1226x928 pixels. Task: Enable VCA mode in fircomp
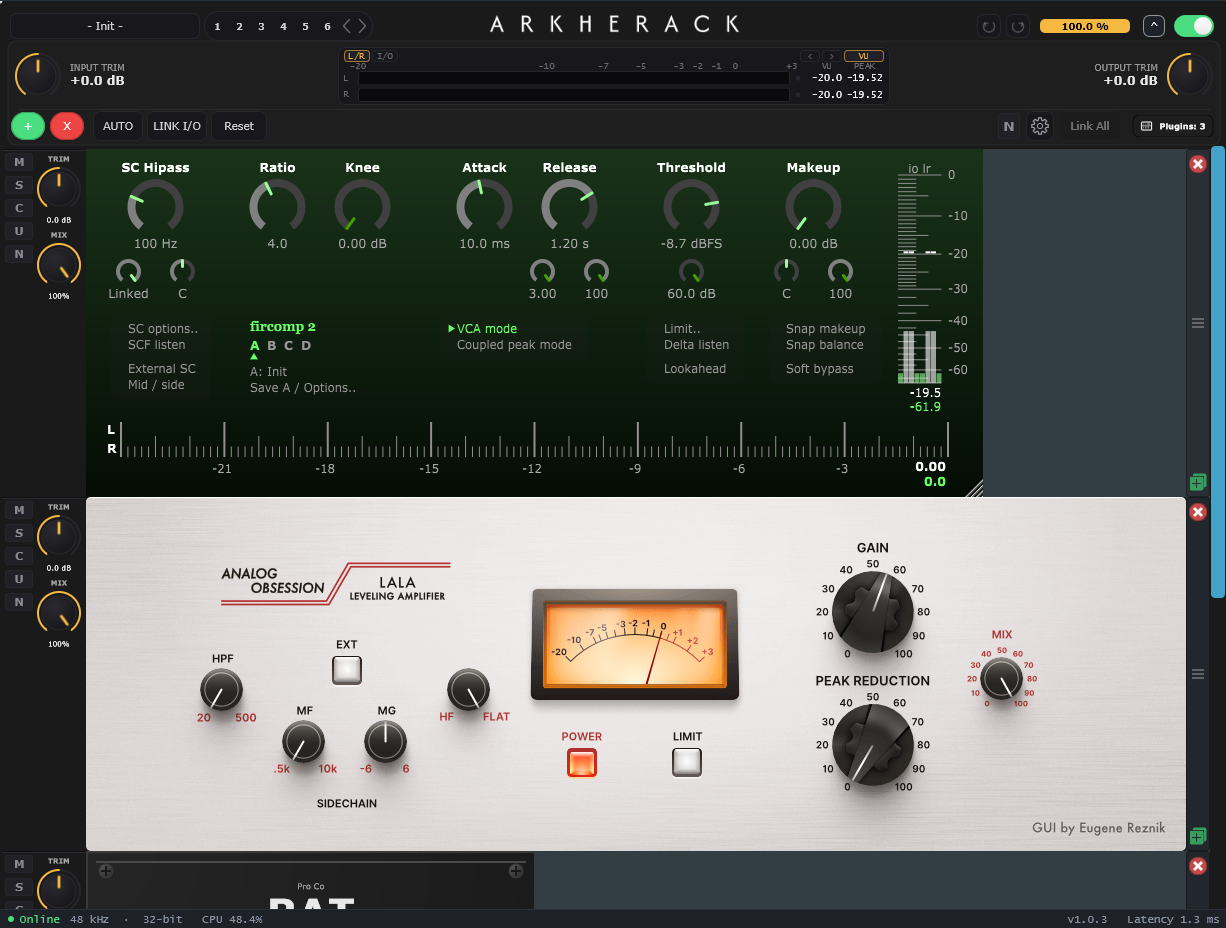pyautogui.click(x=487, y=329)
